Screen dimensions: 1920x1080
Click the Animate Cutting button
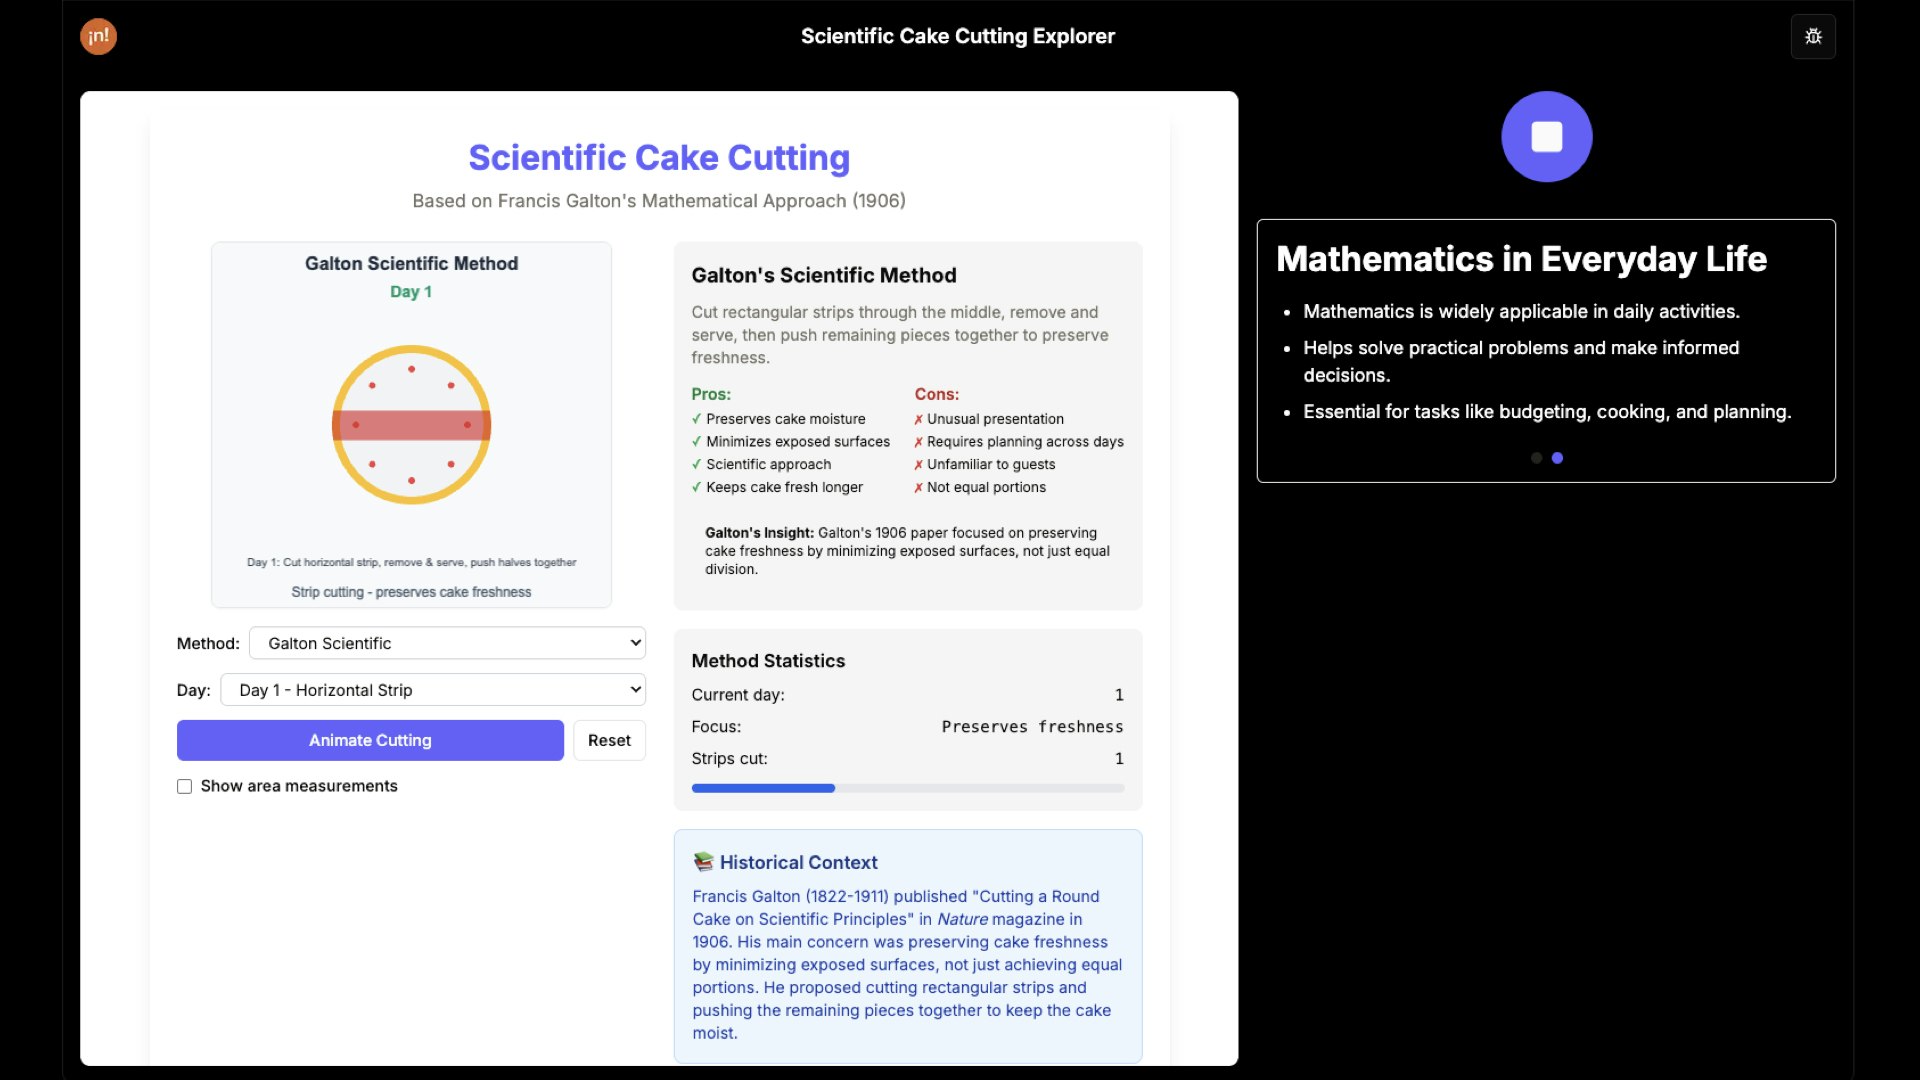coord(370,740)
